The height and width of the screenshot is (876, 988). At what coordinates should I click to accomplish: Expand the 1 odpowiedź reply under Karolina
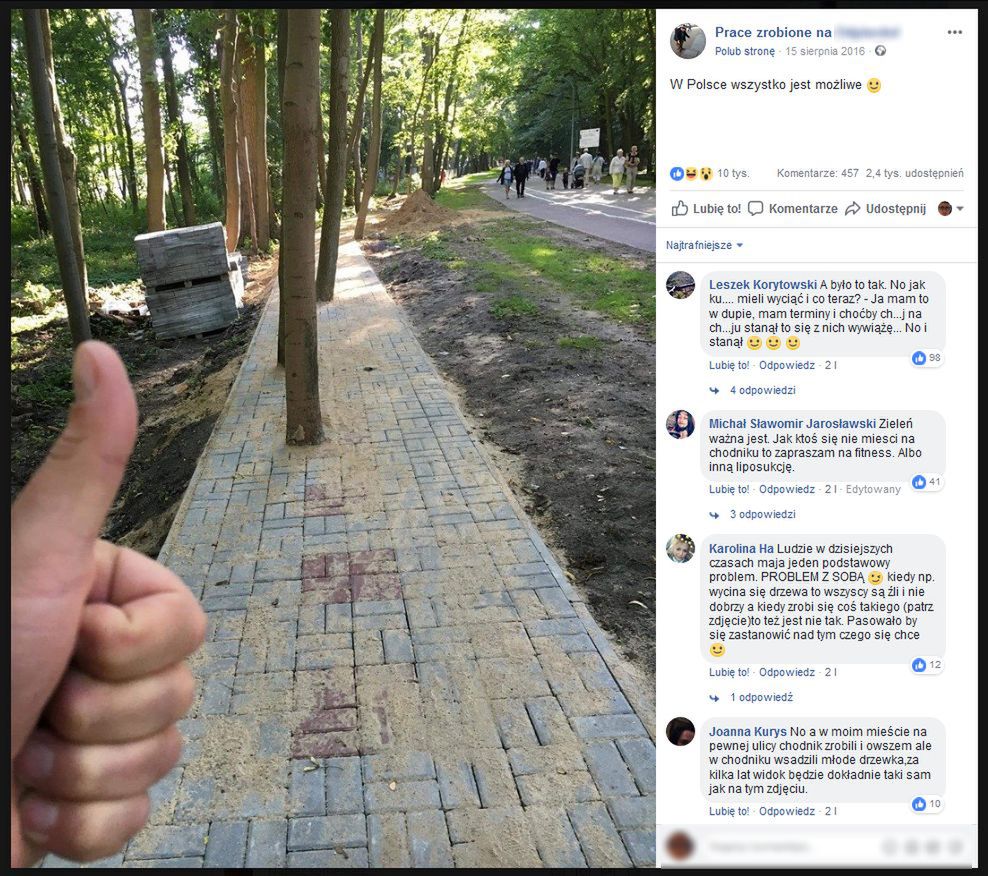761,698
